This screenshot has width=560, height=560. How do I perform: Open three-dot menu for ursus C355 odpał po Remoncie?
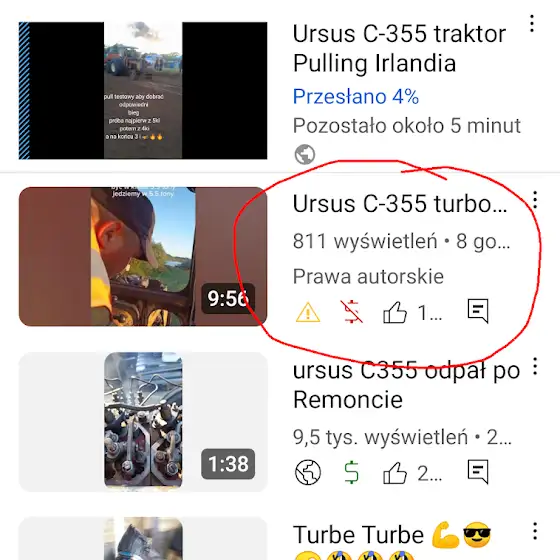point(535,366)
